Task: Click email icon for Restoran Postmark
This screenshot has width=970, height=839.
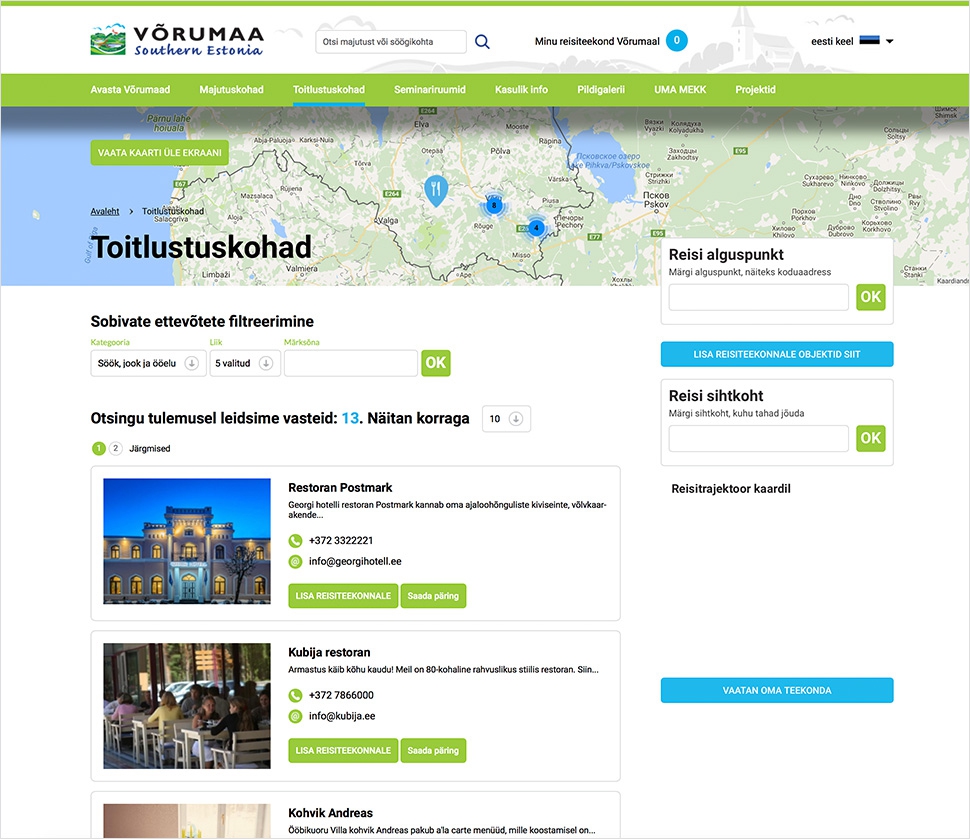Action: pyautogui.click(x=295, y=562)
